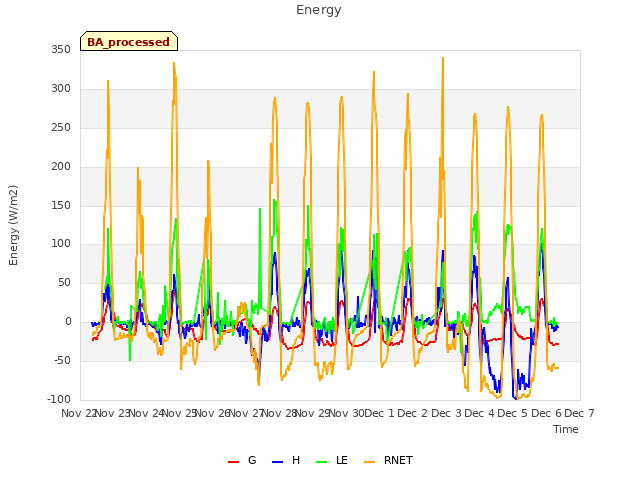Image resolution: width=640 pixels, height=480 pixels.
Task: Click the 50 y-axis tick label
Action: coord(64,282)
